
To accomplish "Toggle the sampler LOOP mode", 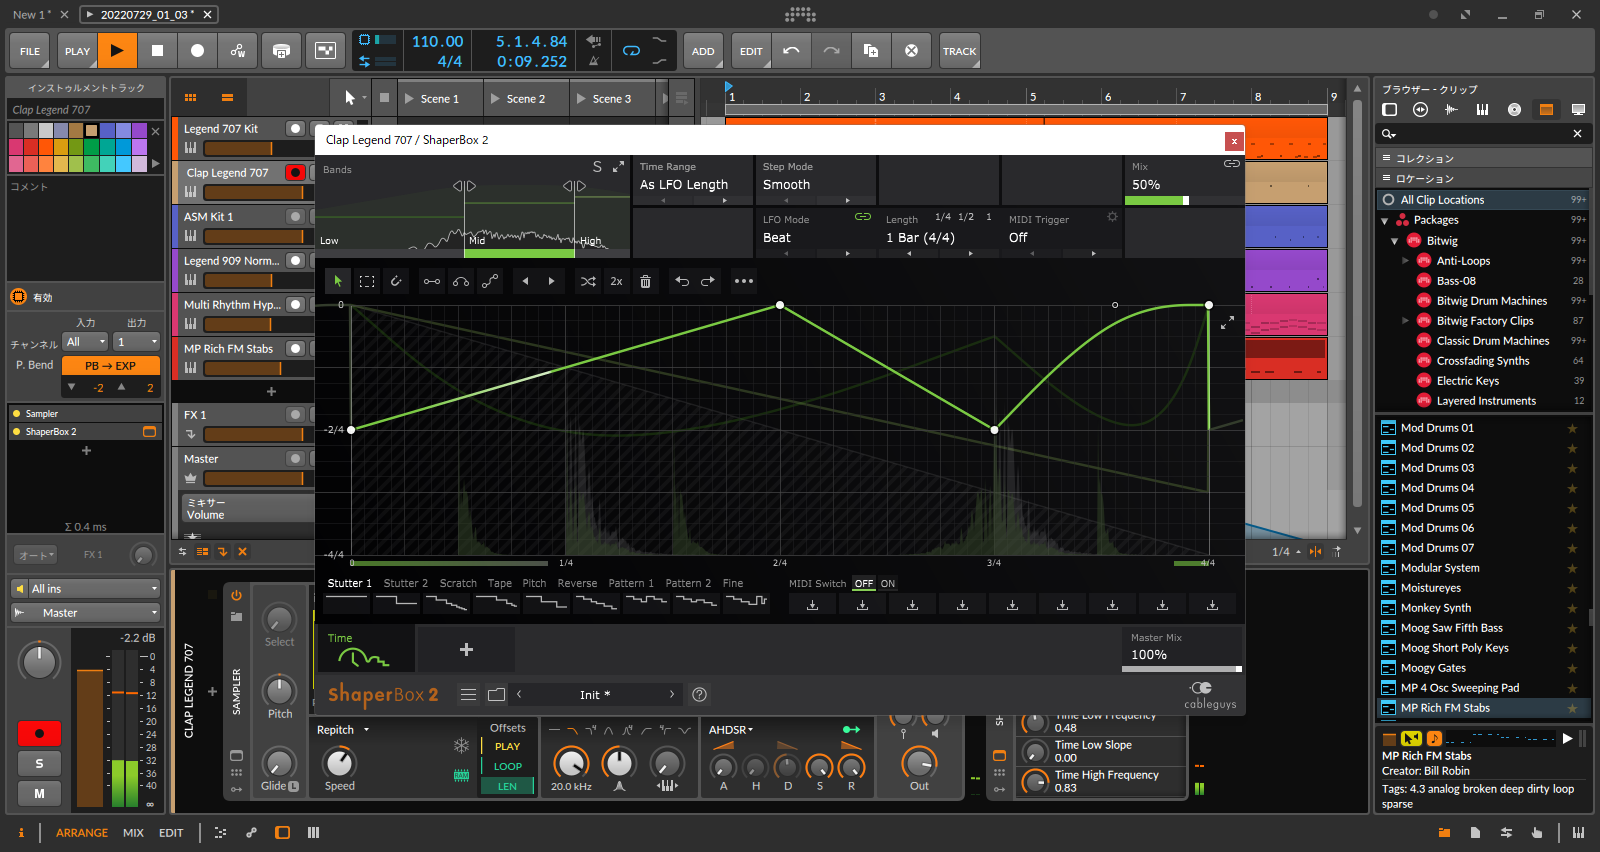I will tap(508, 767).
